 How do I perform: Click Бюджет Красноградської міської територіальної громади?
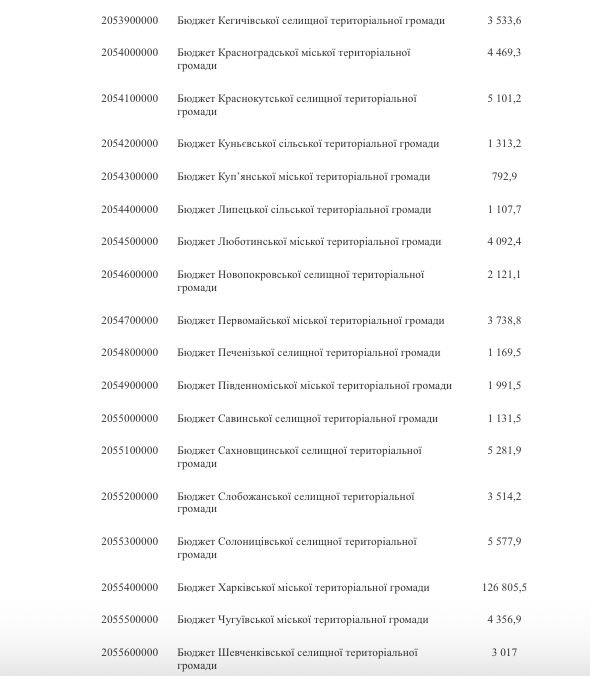click(x=293, y=59)
